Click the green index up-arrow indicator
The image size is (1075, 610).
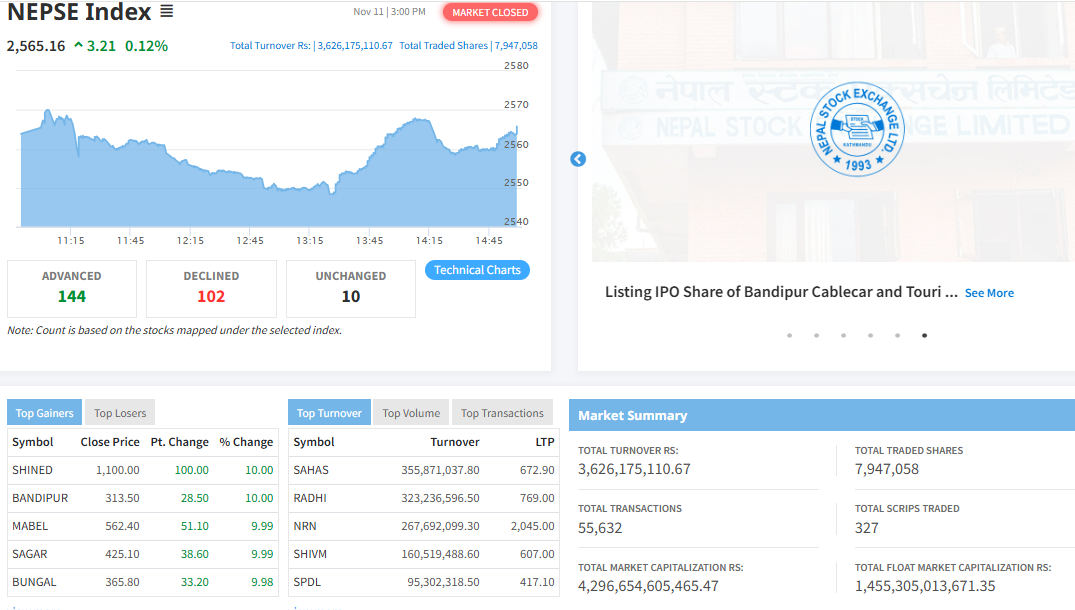tap(78, 46)
